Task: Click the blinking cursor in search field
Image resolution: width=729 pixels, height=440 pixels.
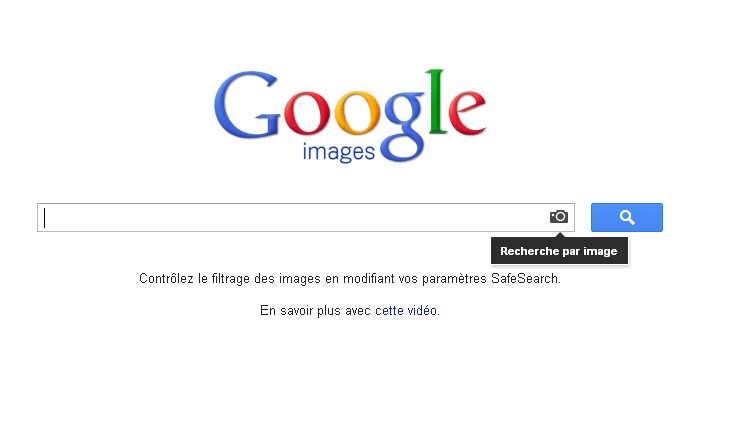Action: pos(45,218)
